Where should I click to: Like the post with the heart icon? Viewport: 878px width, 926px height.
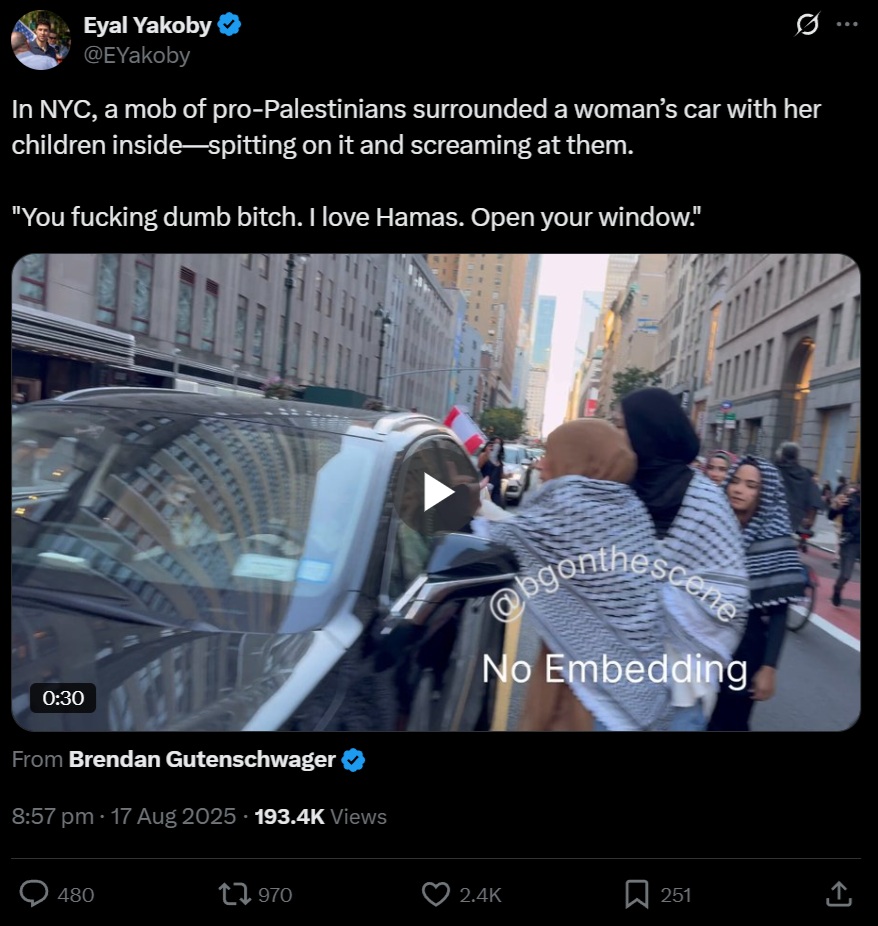[x=436, y=894]
